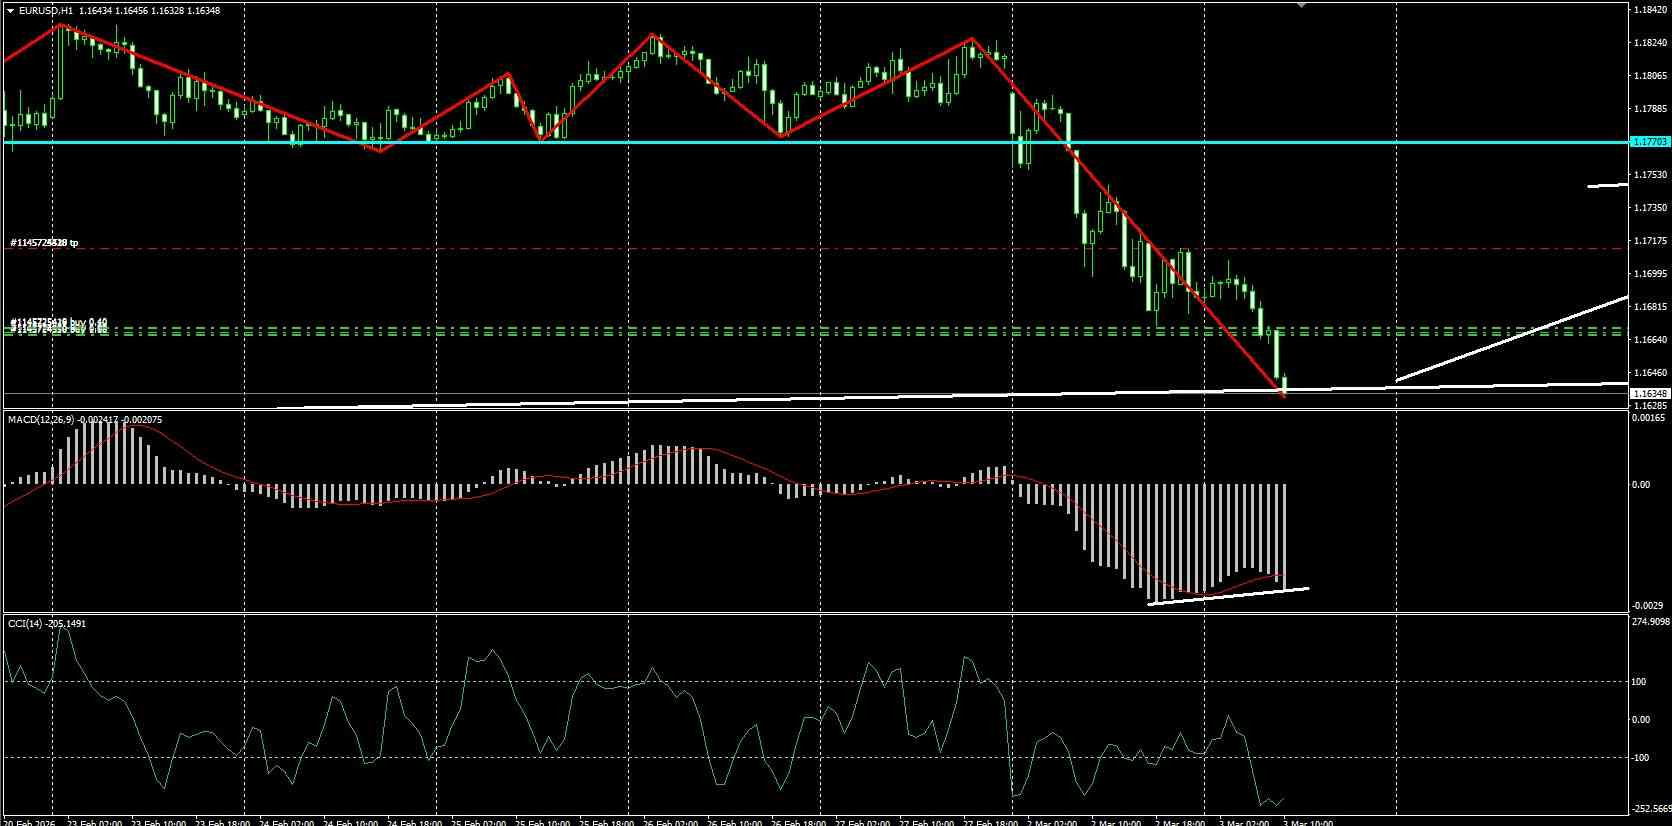Screen dimensions: 1672x826
Task: Click the 1.18420 price axis value
Action: tap(1650, 10)
